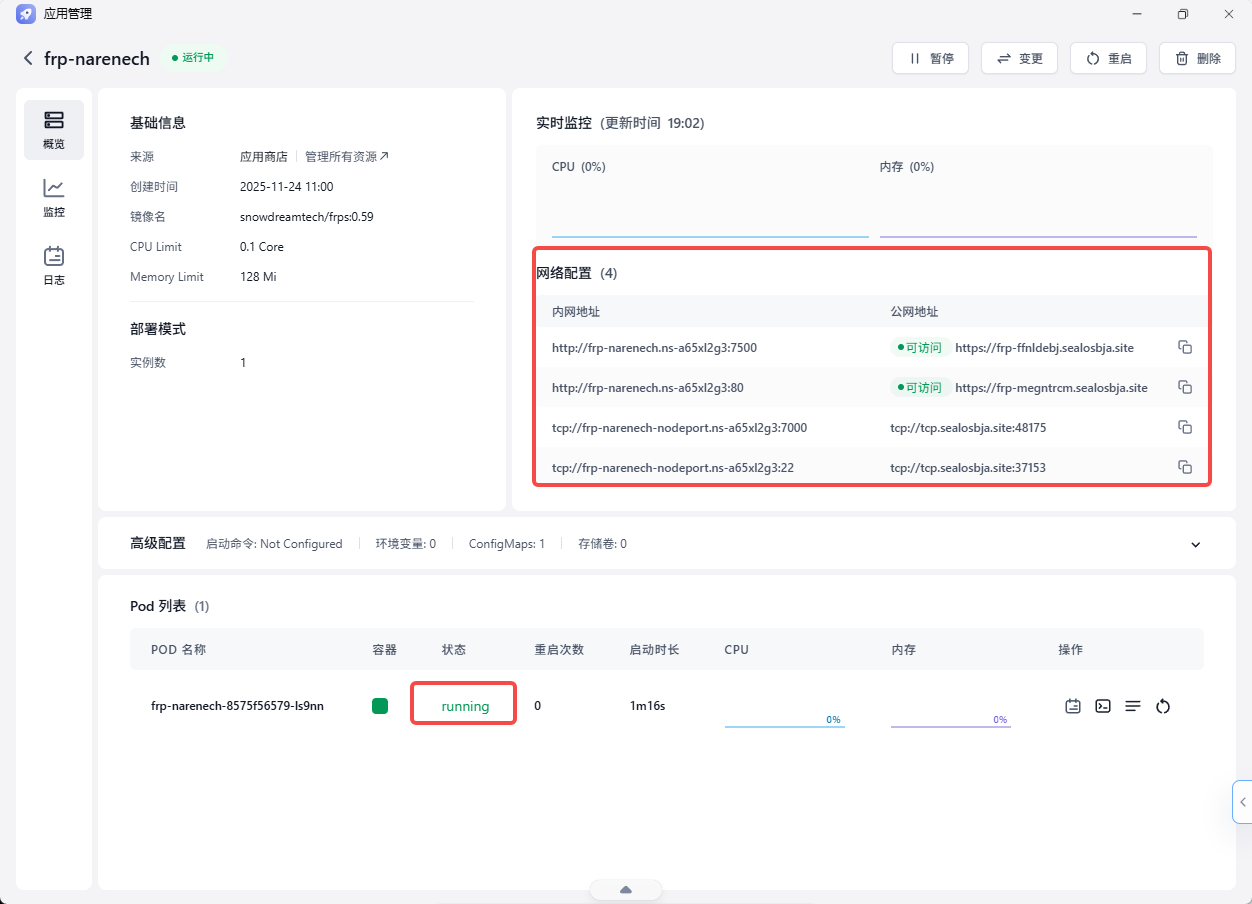Click the 重启 button
The height and width of the screenshot is (904, 1252).
point(1108,58)
